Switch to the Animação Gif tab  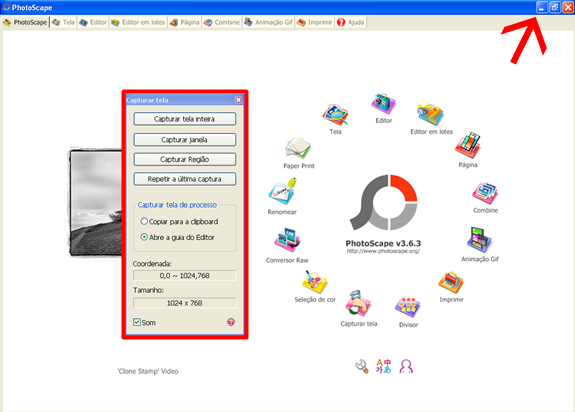click(x=268, y=22)
